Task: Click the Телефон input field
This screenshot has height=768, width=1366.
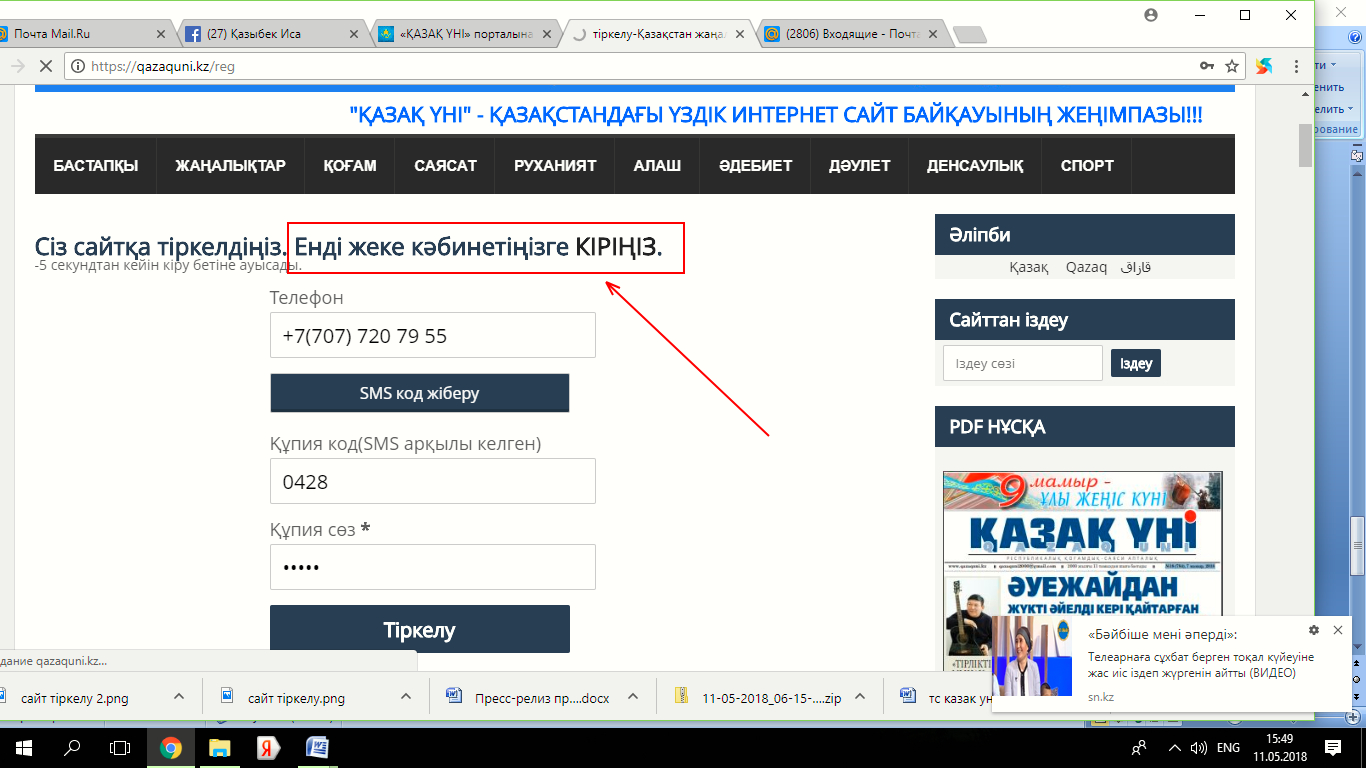Action: [x=433, y=335]
